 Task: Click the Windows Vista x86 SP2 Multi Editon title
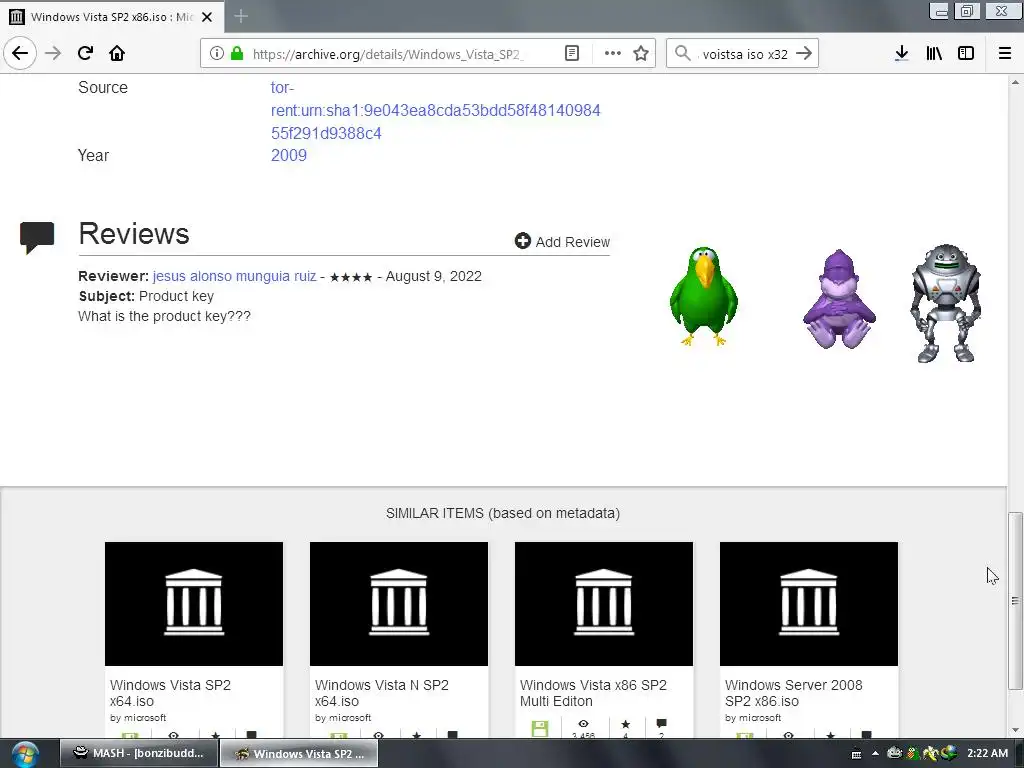593,693
